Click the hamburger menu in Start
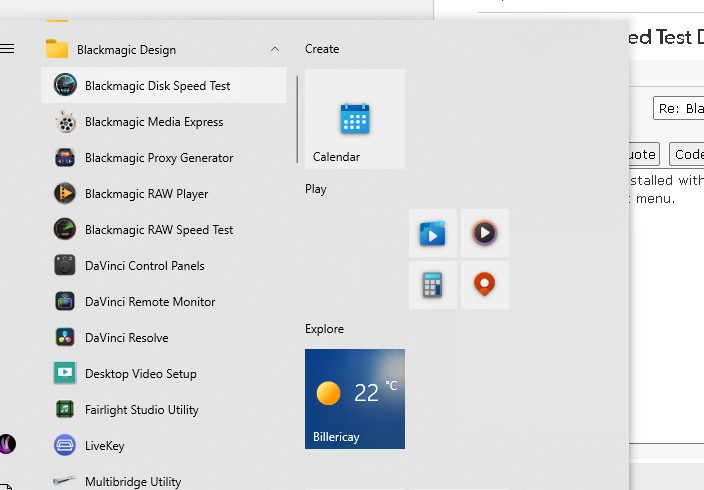704x490 pixels. [7, 49]
